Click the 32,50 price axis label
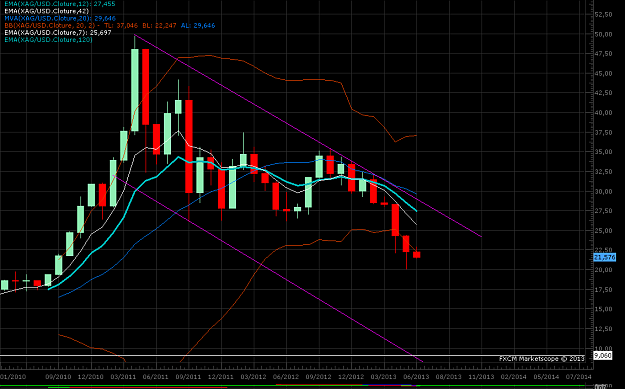 point(603,172)
